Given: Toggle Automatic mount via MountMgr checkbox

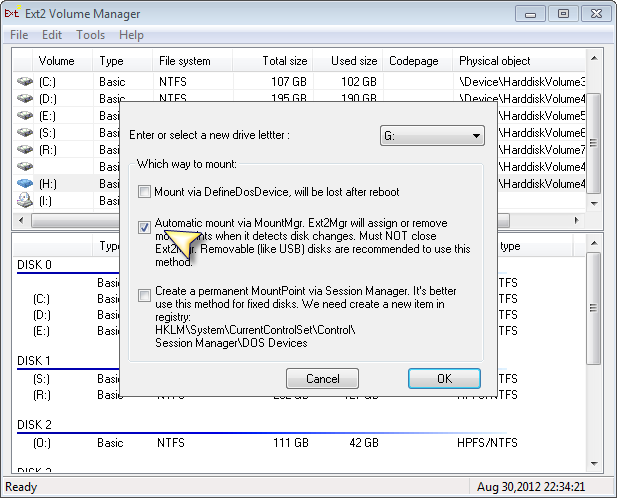Looking at the screenshot, I should point(144,227).
